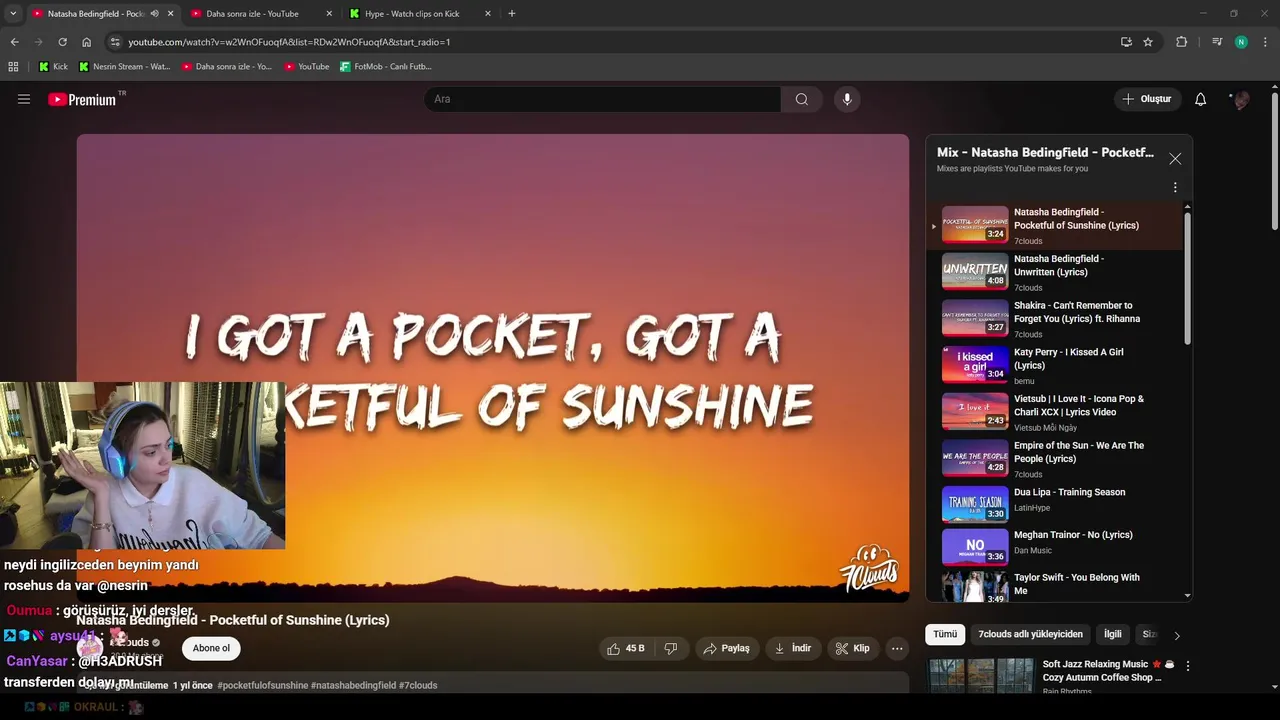Click the Klip clip button

point(853,648)
